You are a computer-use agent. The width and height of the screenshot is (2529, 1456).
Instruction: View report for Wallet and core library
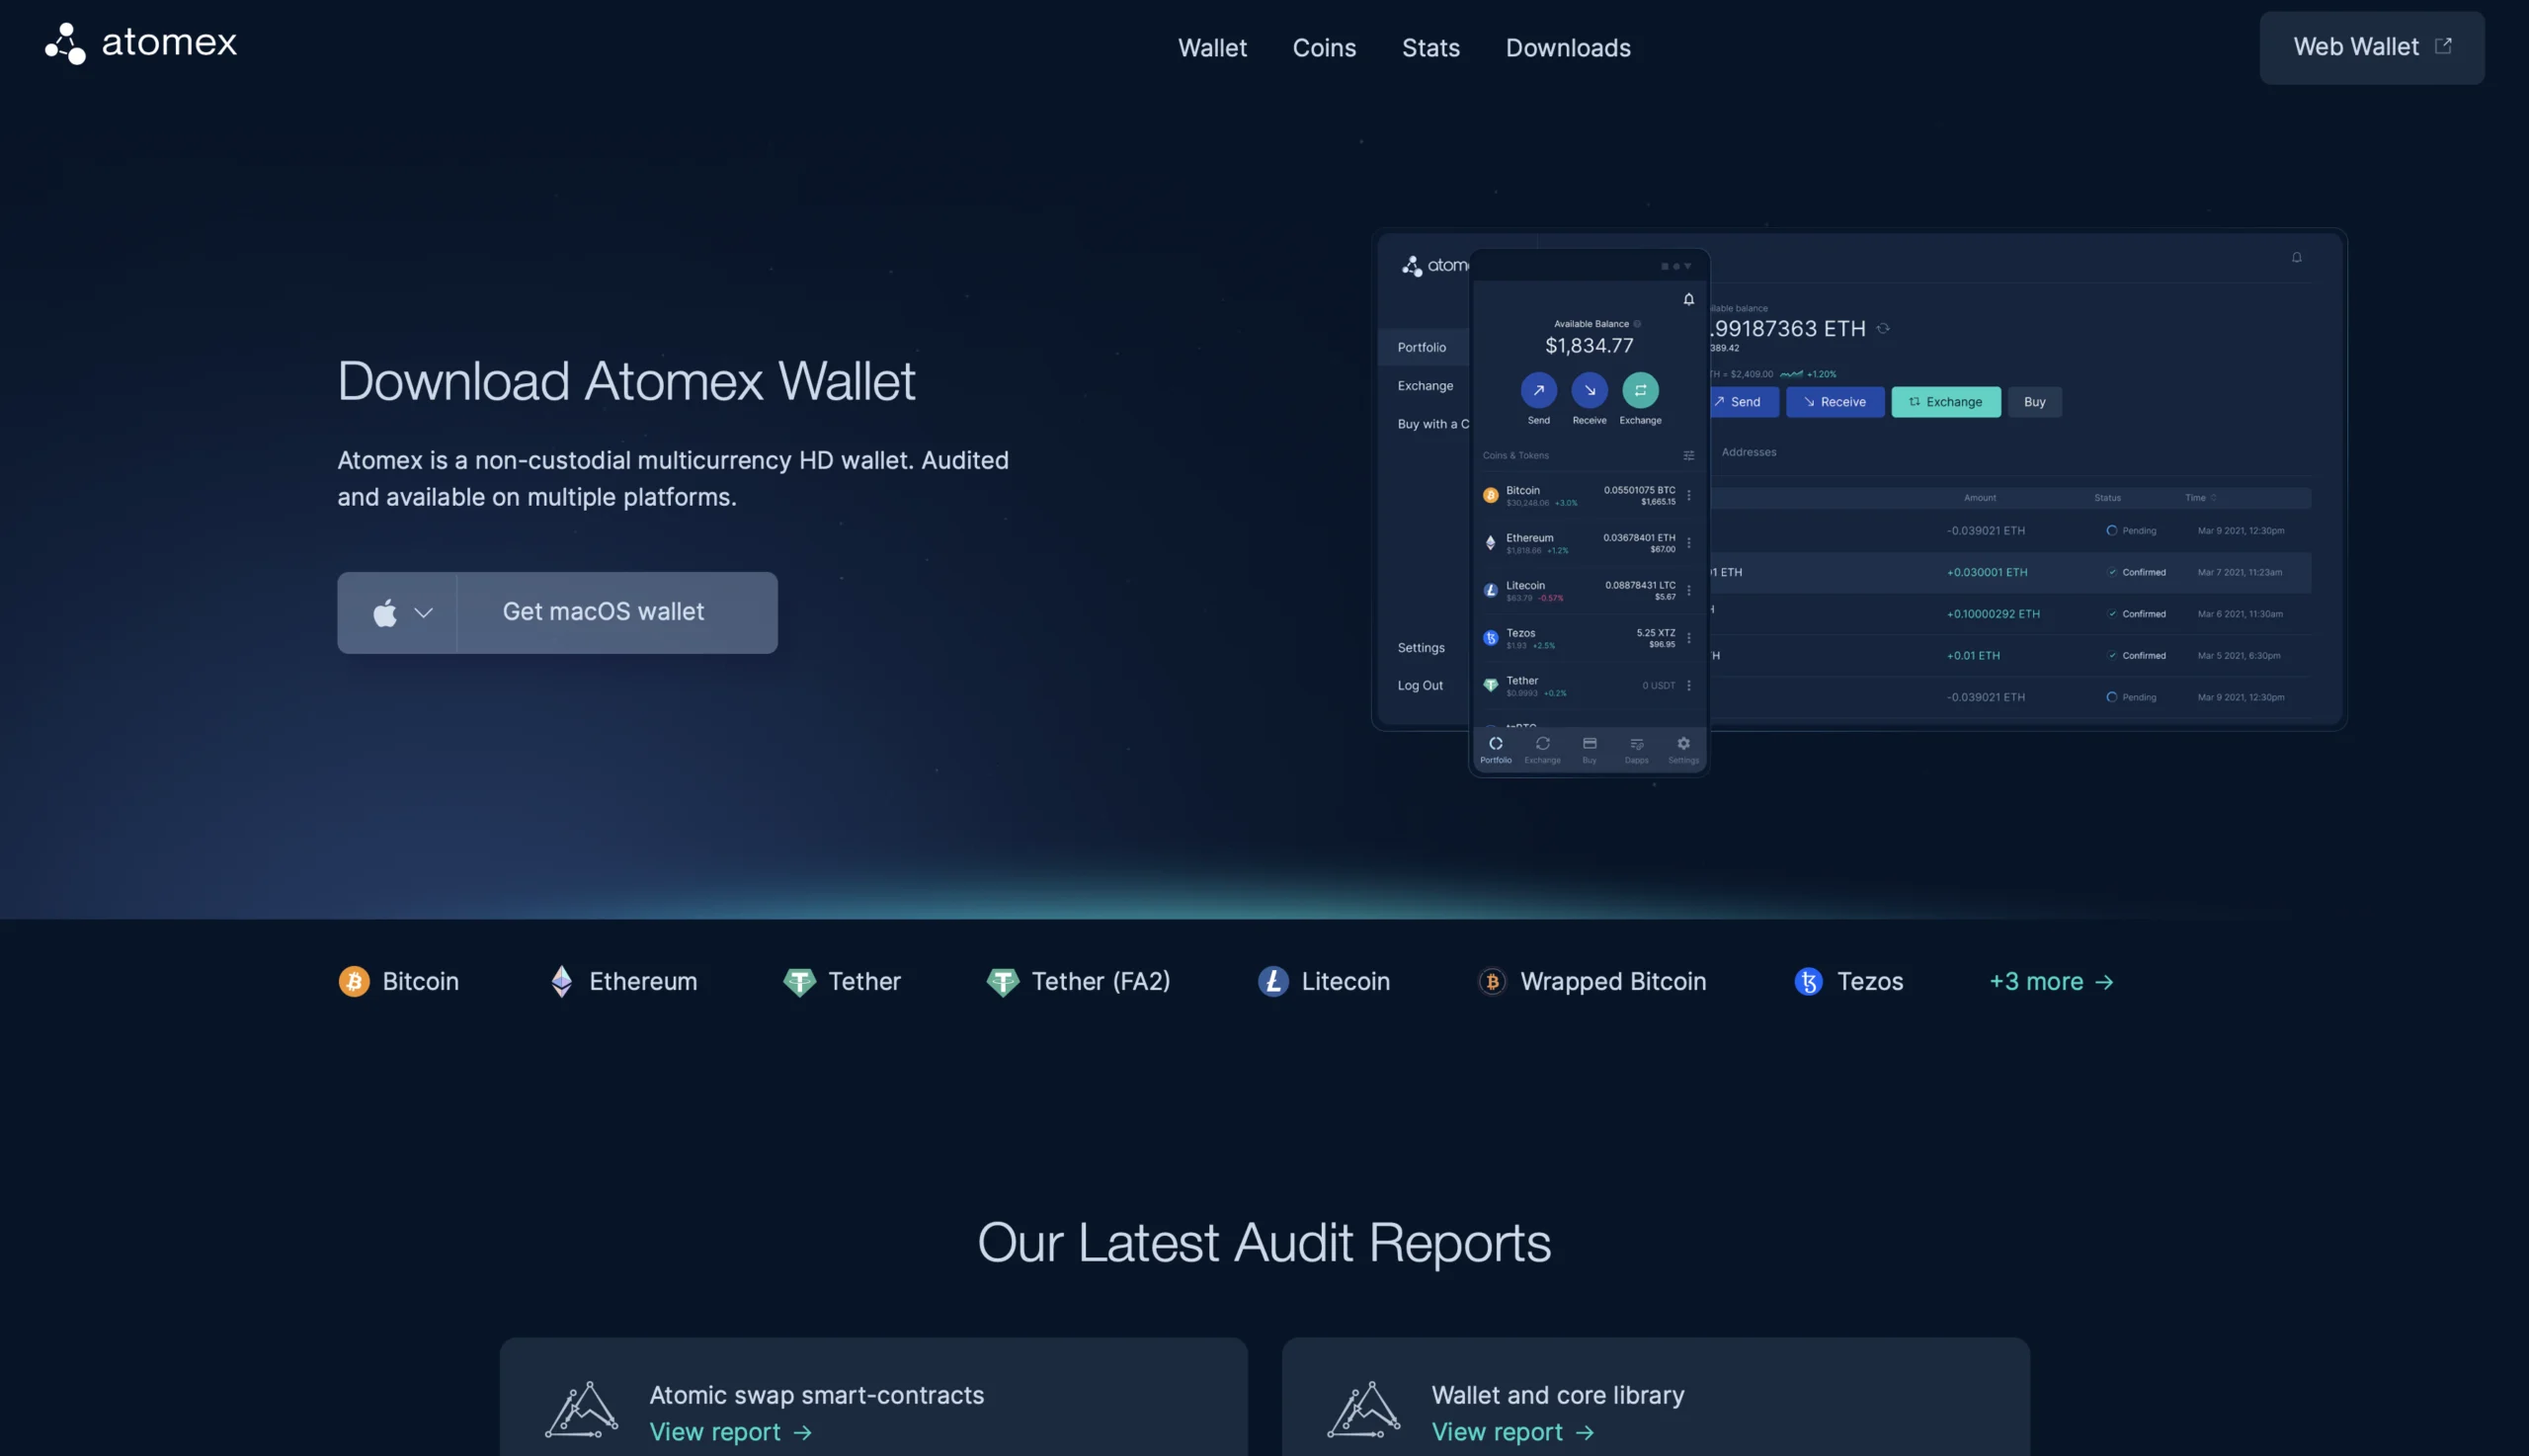pyautogui.click(x=1513, y=1432)
